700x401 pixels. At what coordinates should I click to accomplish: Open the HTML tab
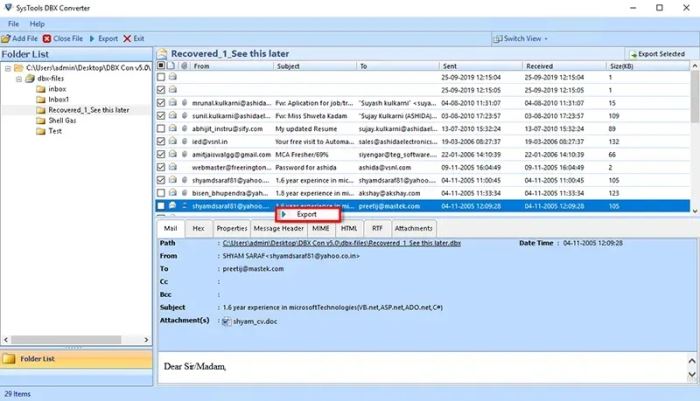tap(349, 228)
